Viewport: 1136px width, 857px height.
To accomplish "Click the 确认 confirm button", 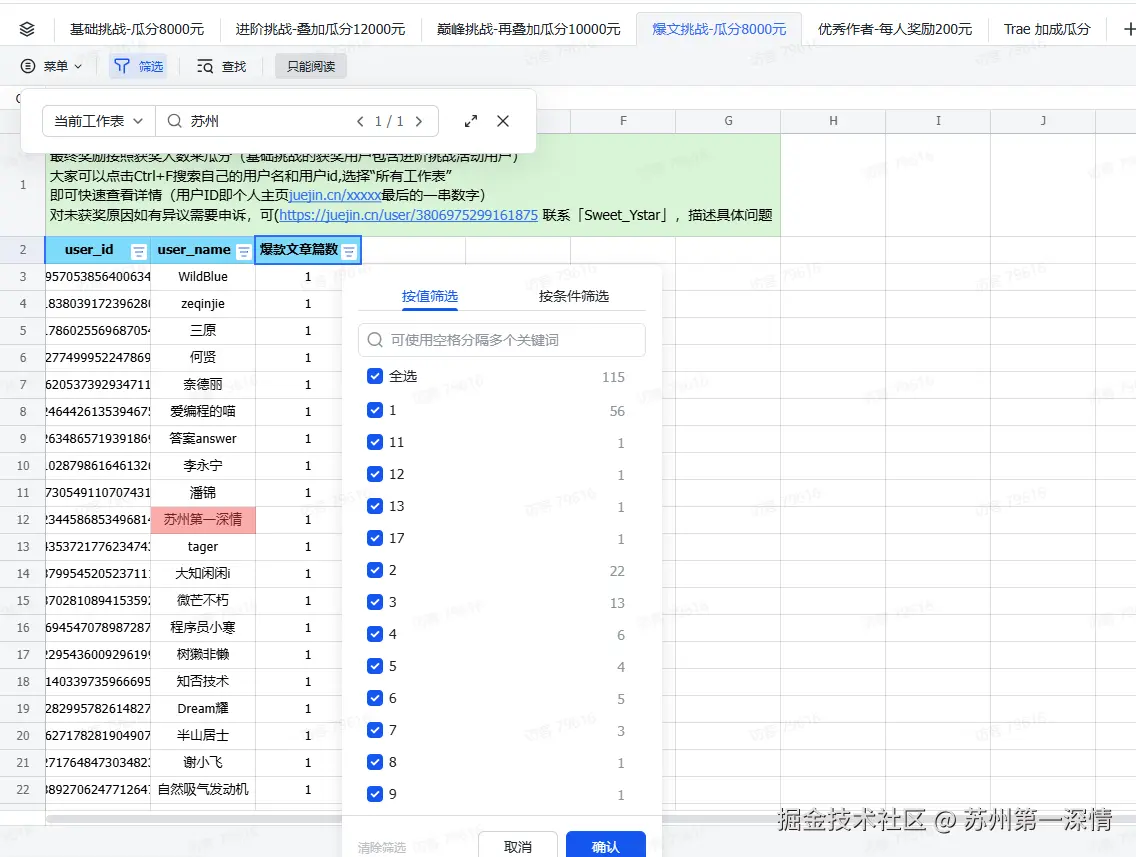I will (605, 846).
